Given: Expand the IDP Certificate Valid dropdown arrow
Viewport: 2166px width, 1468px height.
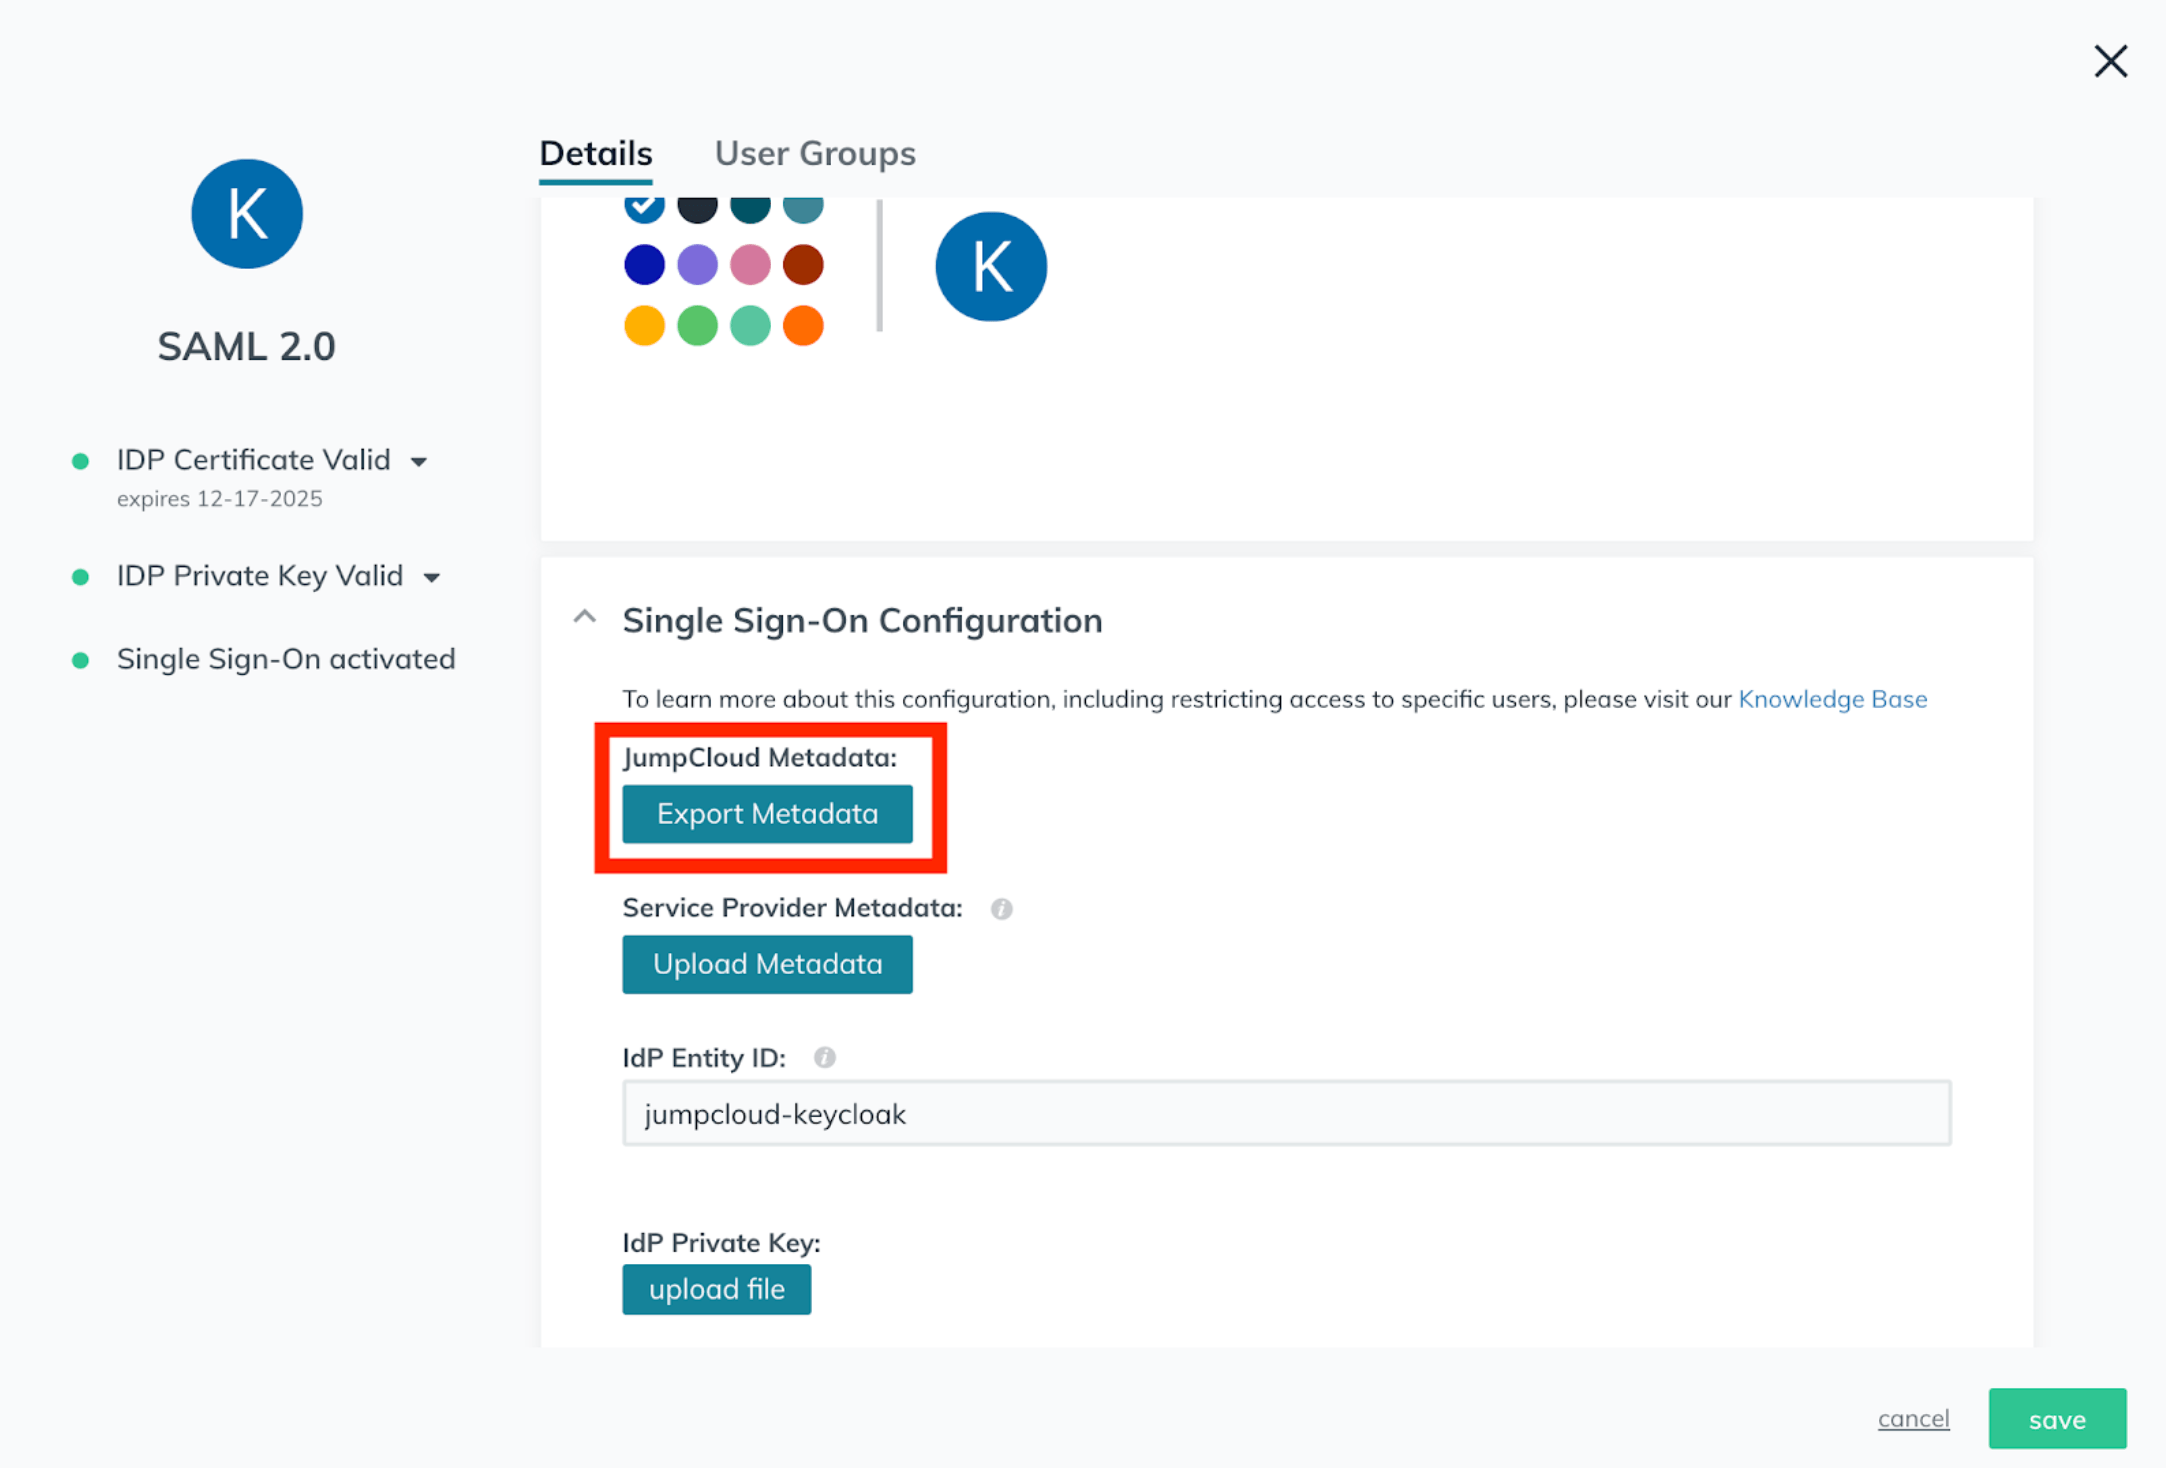Looking at the screenshot, I should click(x=419, y=462).
